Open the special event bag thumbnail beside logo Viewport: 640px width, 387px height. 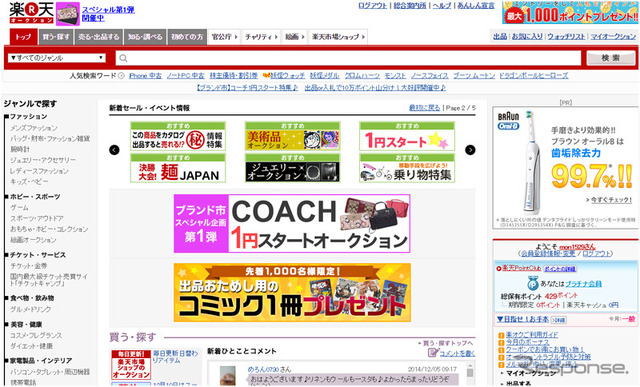67,14
